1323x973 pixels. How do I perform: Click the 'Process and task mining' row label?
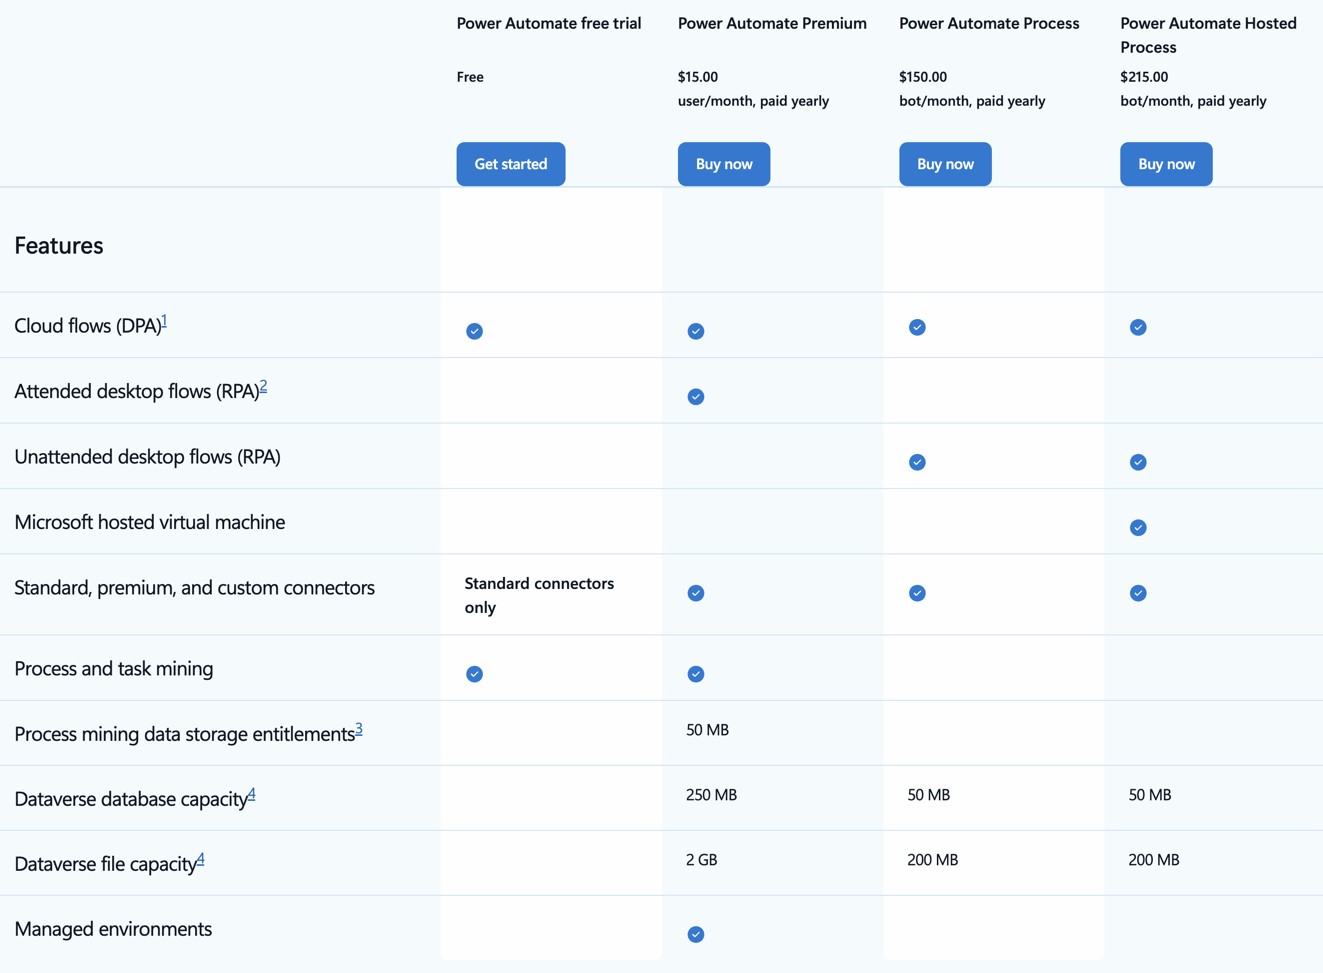coord(114,669)
